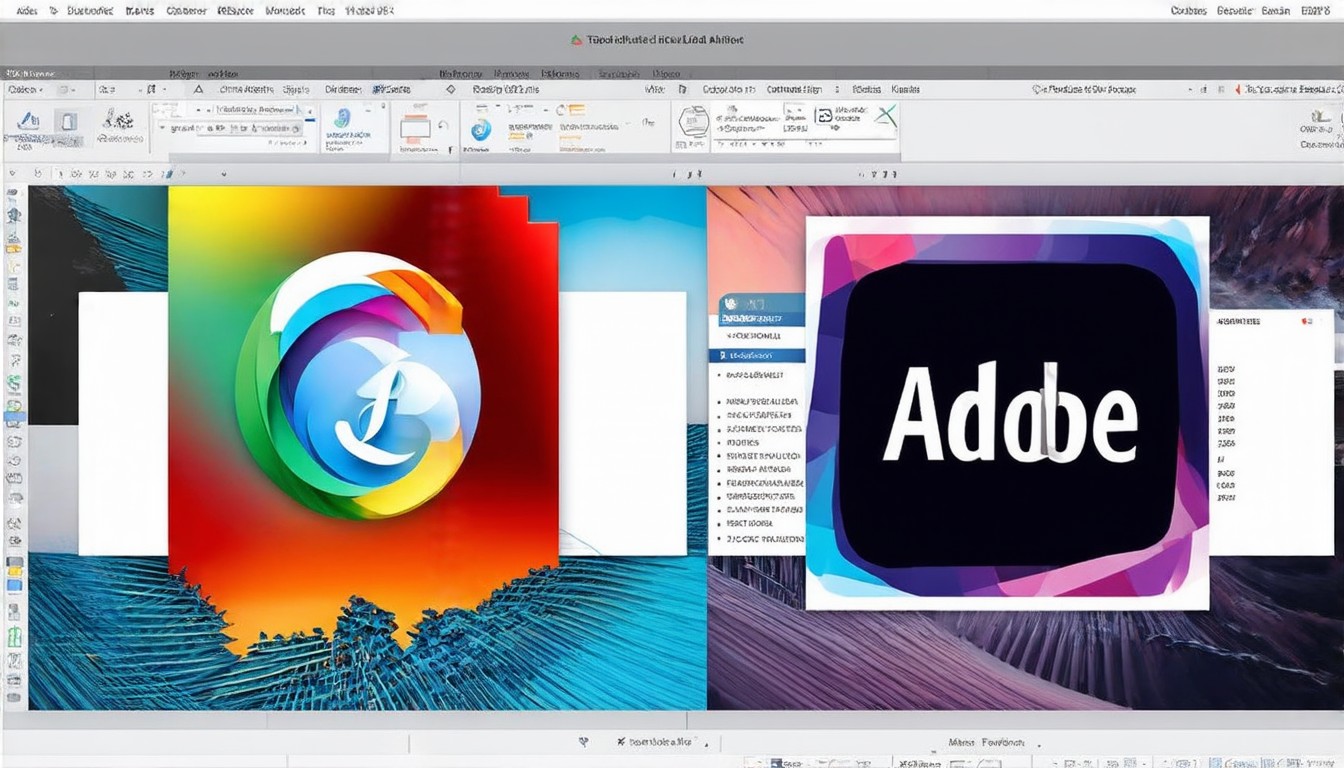The image size is (1344, 768).
Task: Click the "Adobe" text in the logo
Action: pos(1010,413)
